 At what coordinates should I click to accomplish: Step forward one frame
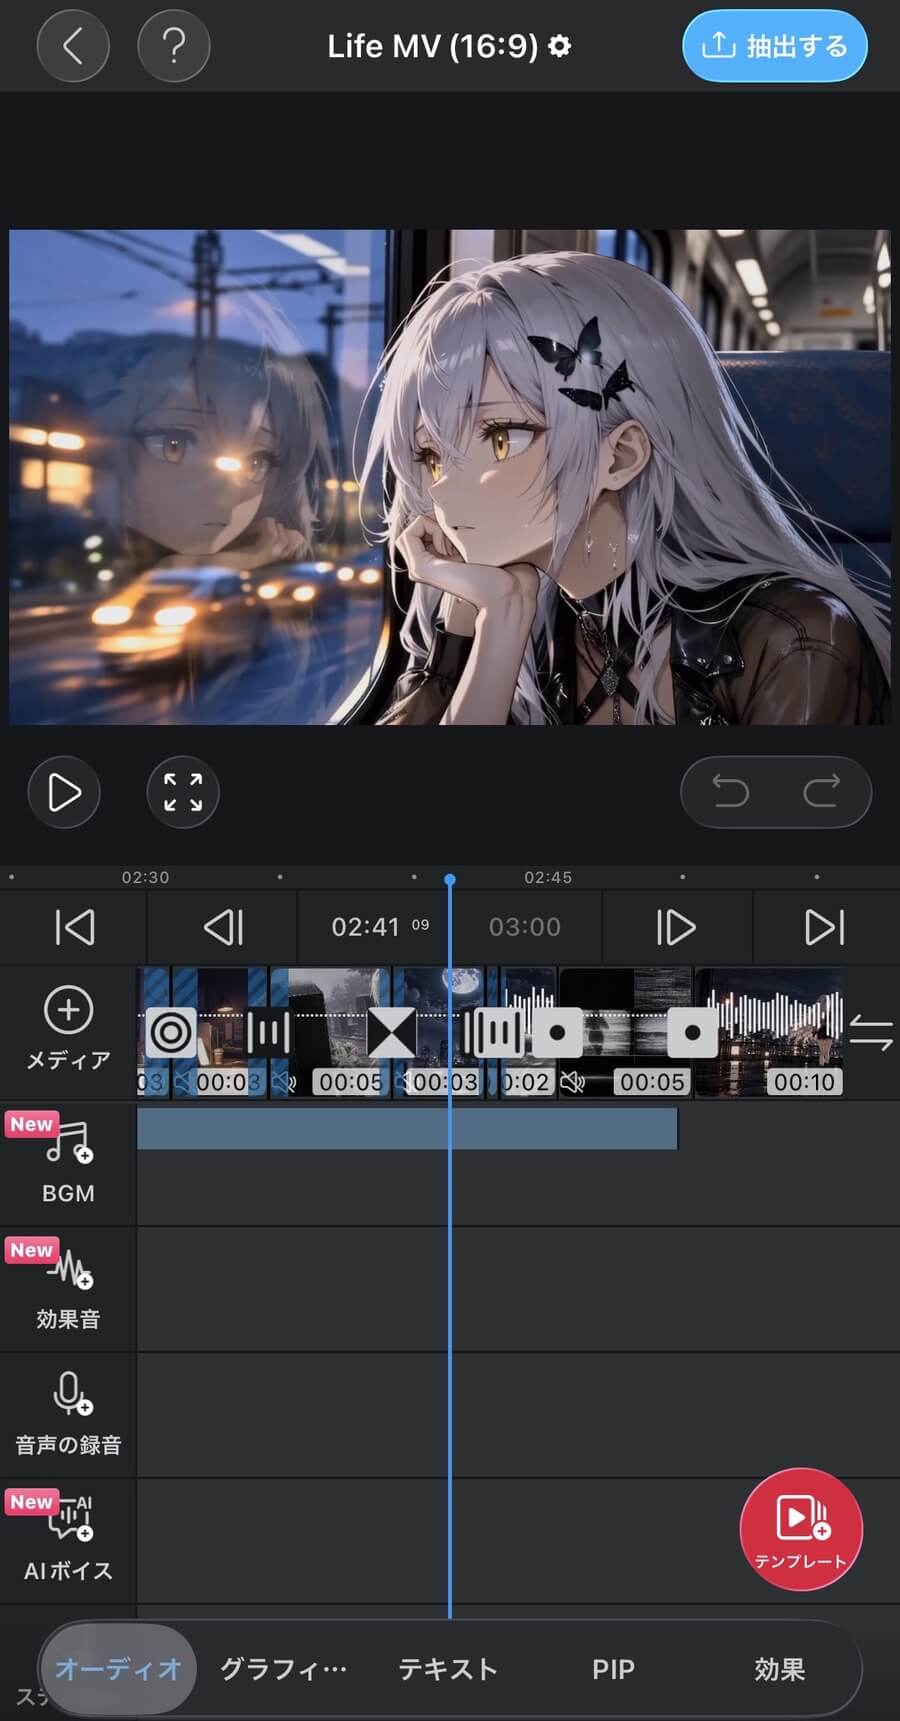click(676, 927)
